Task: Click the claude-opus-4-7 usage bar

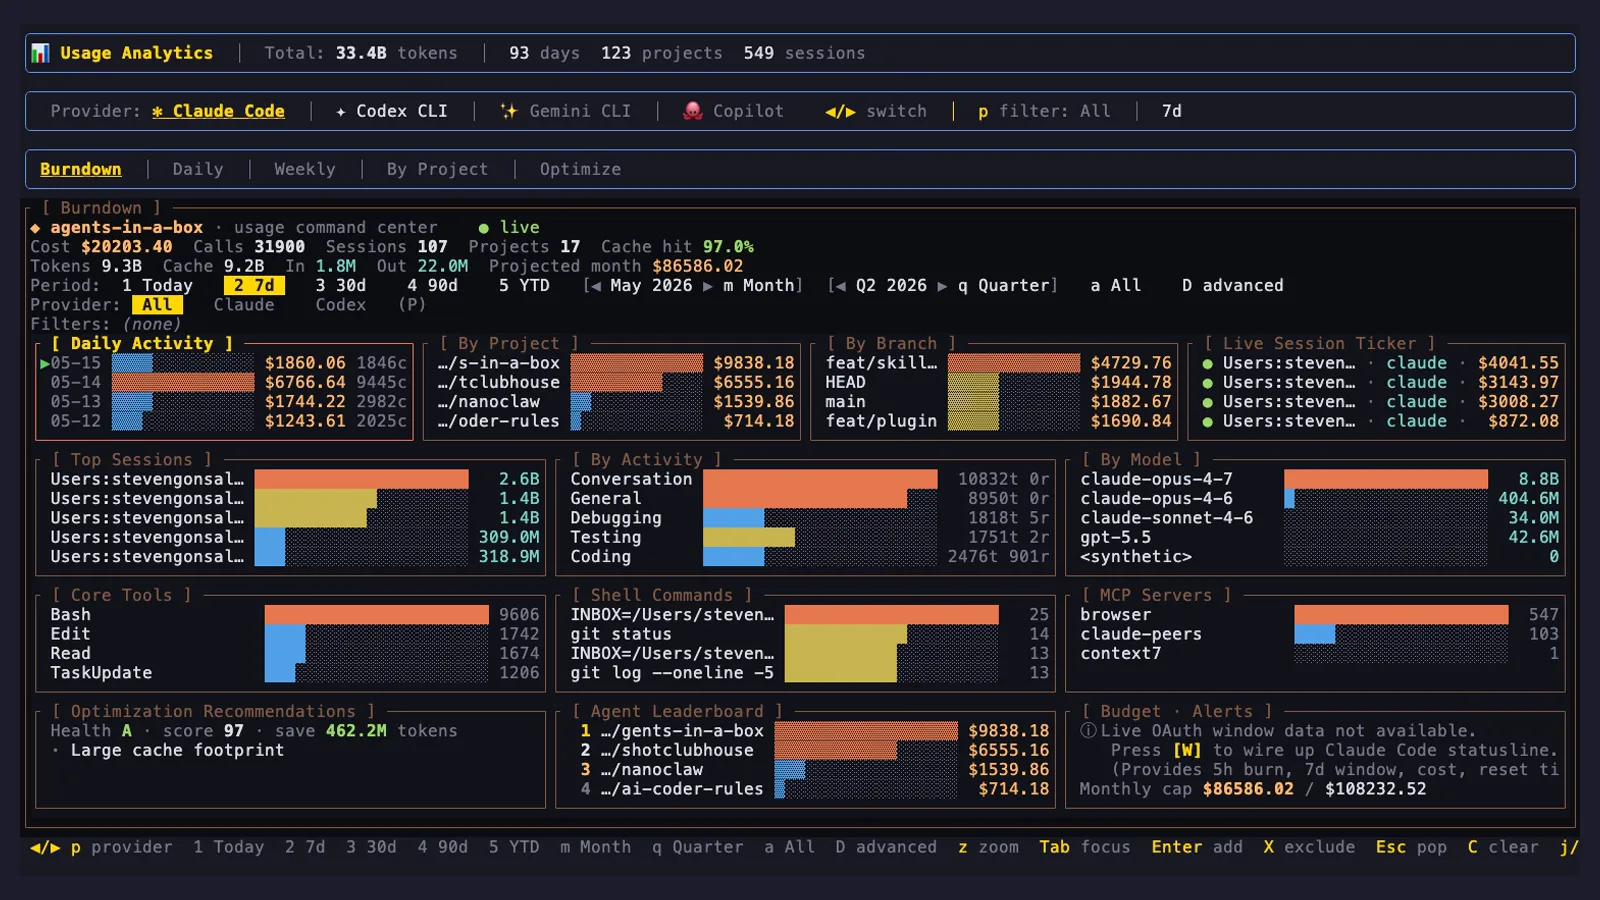Action: (1386, 480)
